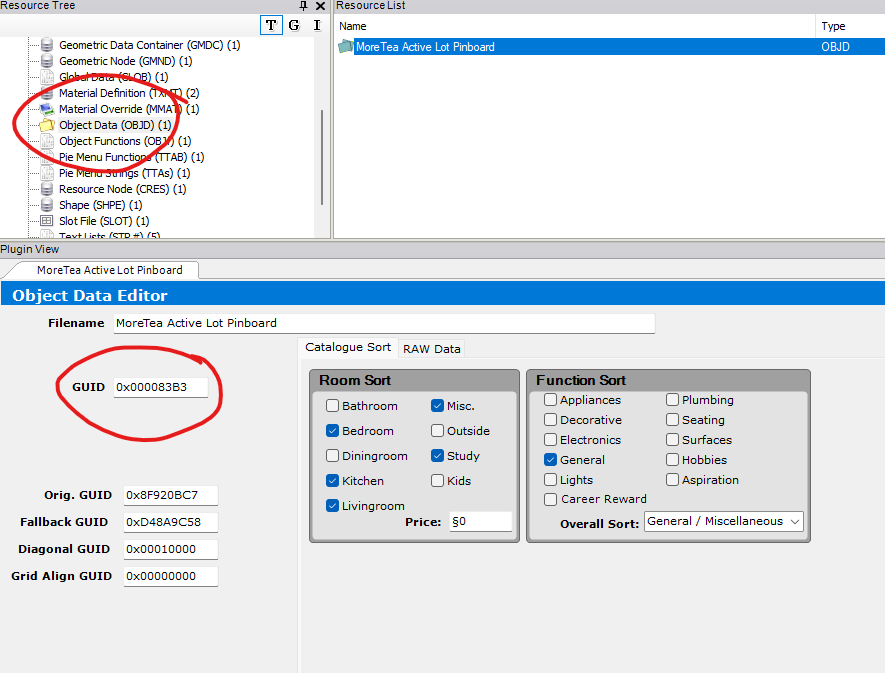Switch to the RAW Data tab
Screen dimensions: 885x673
click(431, 349)
